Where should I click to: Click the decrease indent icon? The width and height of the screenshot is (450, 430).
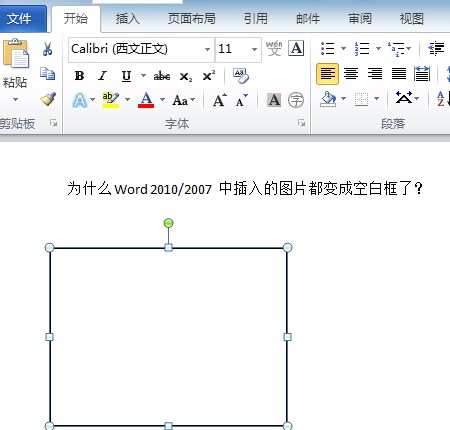tap(436, 49)
